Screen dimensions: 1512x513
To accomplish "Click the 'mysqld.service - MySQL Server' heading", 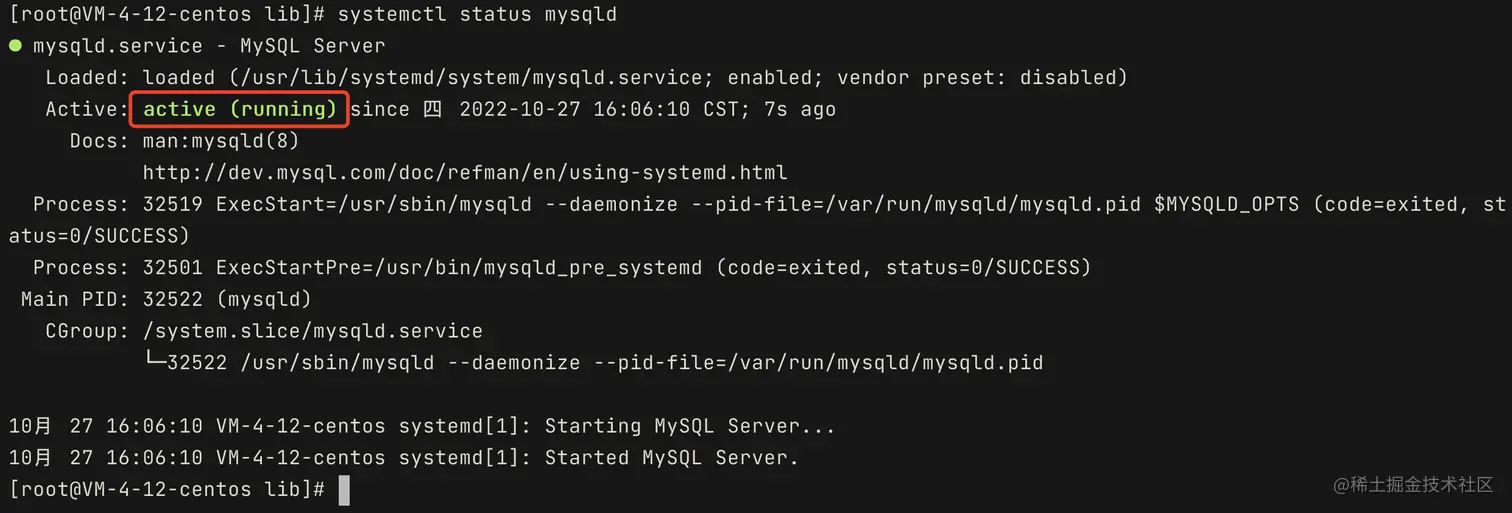I will tap(209, 46).
